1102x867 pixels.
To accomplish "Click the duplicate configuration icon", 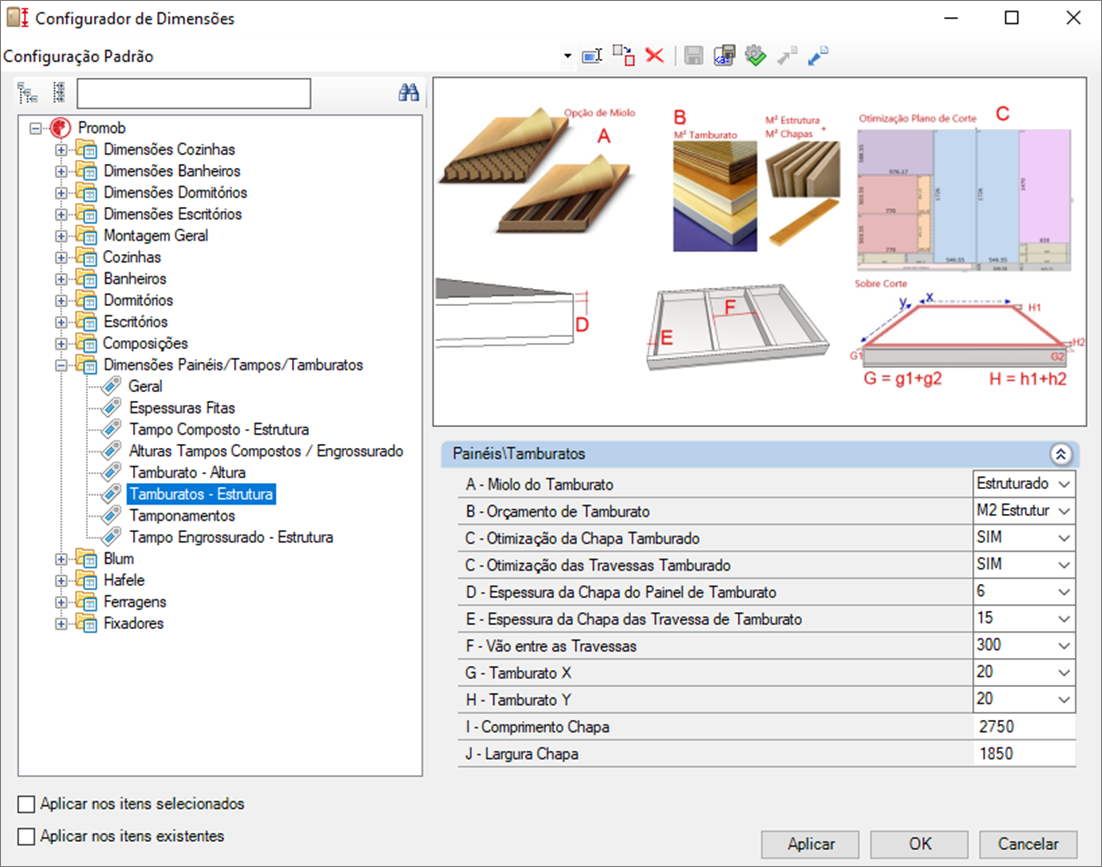I will (x=623, y=56).
